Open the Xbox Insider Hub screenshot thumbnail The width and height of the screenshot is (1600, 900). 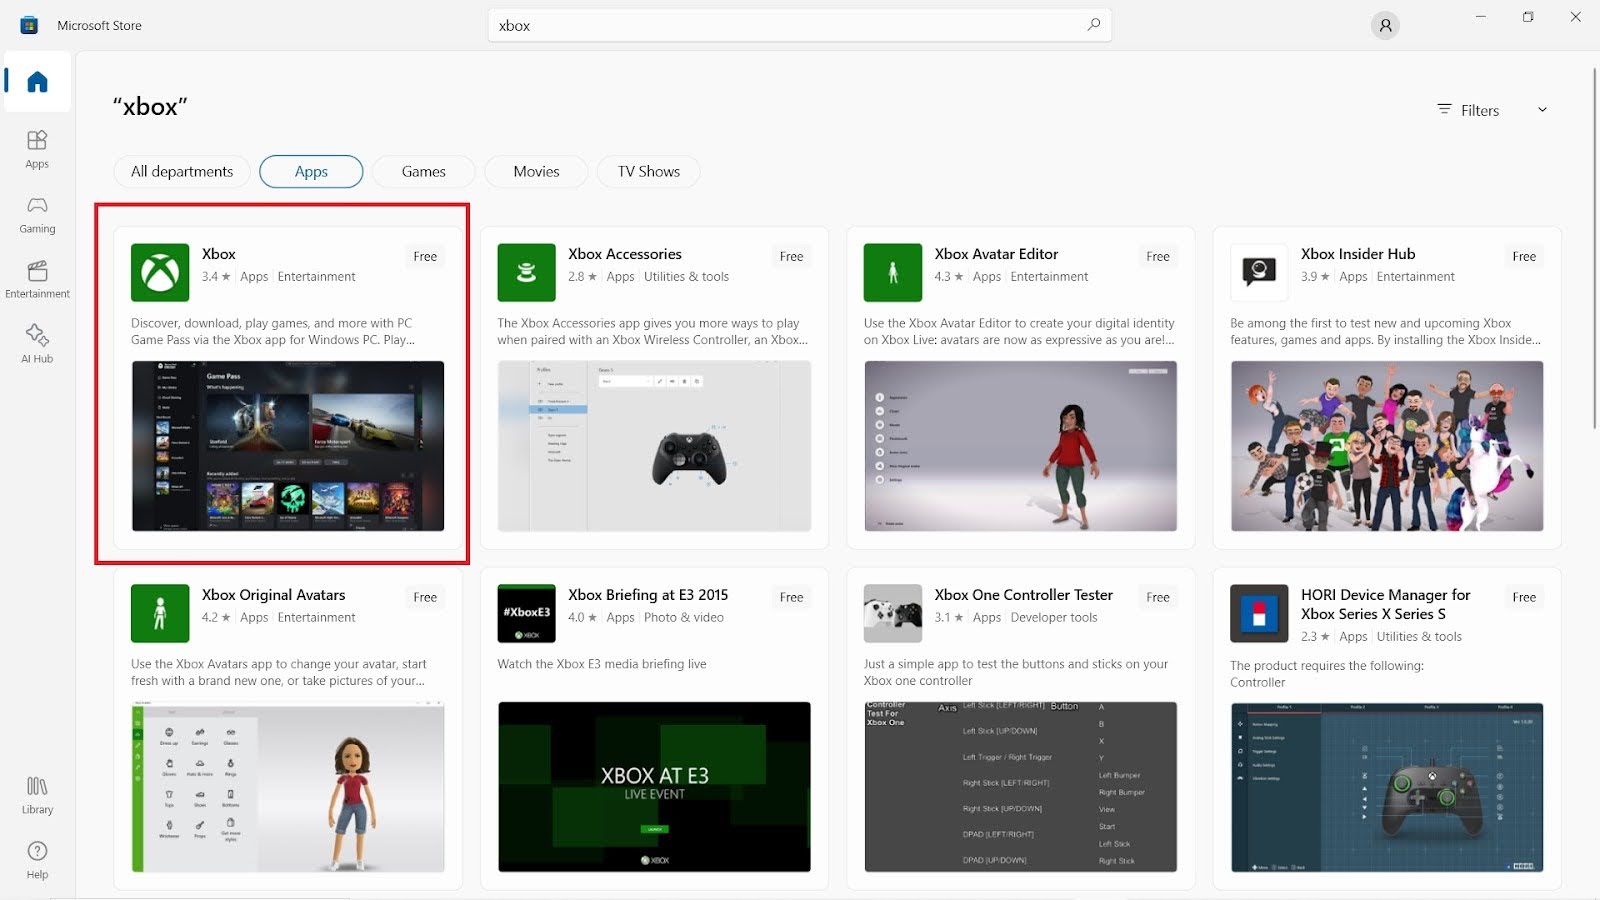coord(1387,446)
